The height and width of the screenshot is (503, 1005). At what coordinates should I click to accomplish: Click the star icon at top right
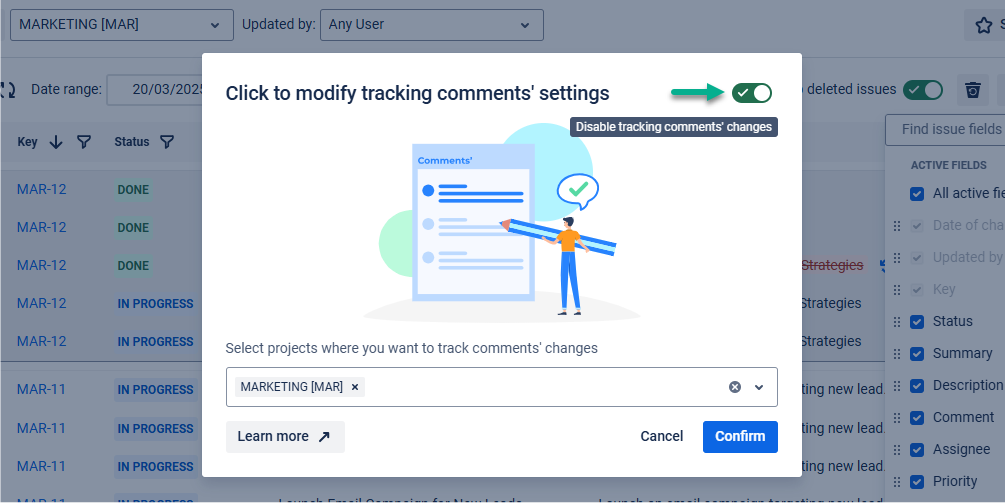point(981,24)
